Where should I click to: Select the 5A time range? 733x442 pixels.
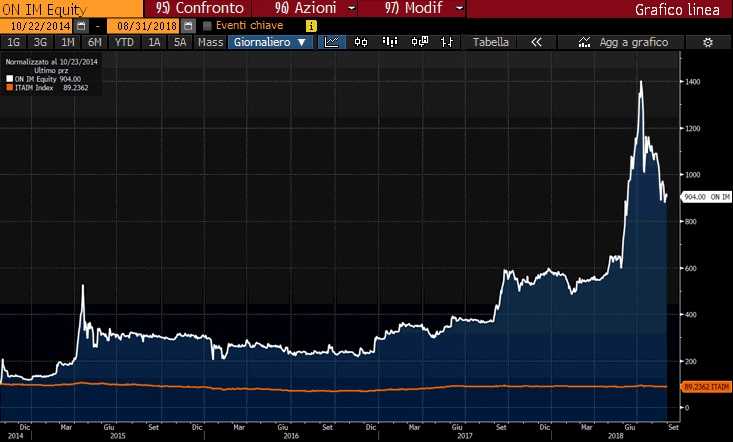[180, 42]
